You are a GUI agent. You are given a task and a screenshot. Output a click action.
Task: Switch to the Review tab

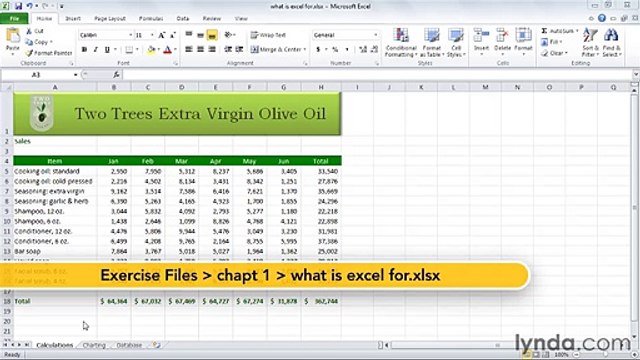[x=212, y=18]
